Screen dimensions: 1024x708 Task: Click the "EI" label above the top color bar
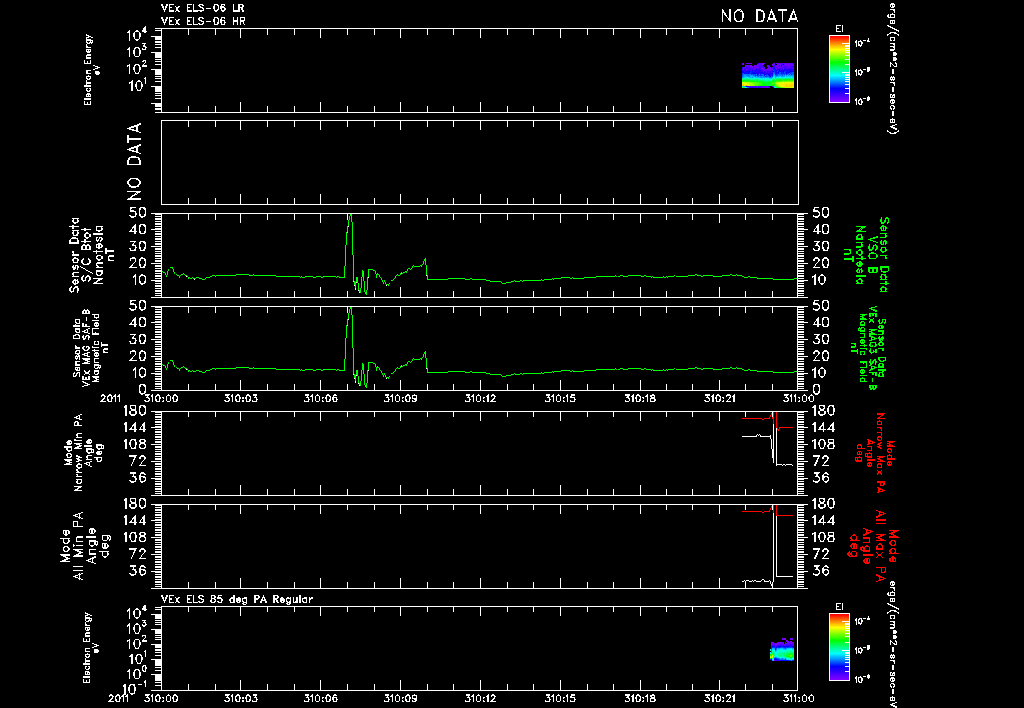point(839,29)
